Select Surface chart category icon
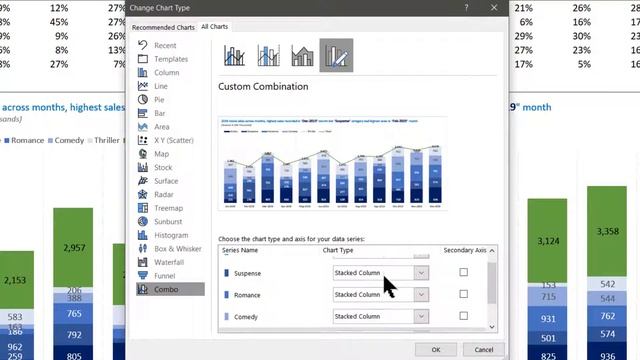The height and width of the screenshot is (360, 640). pyautogui.click(x=142, y=180)
